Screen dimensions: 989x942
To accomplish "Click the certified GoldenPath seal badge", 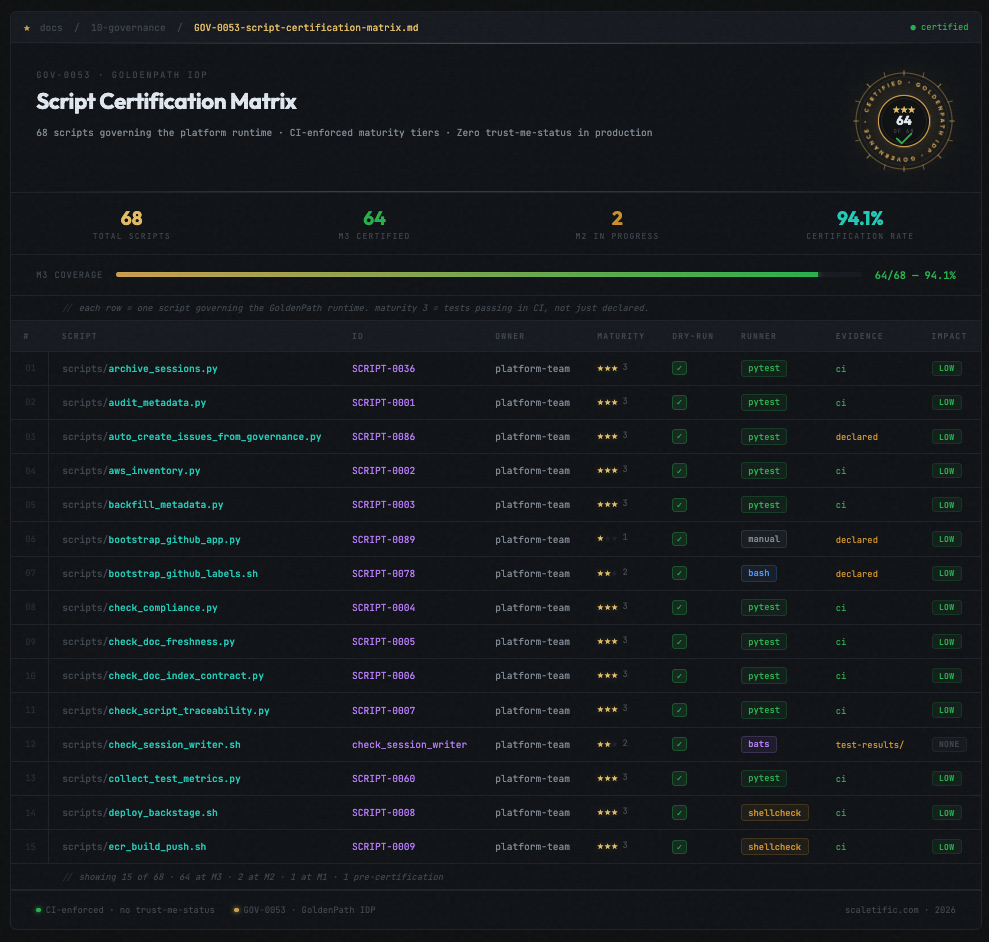I will pos(903,121).
